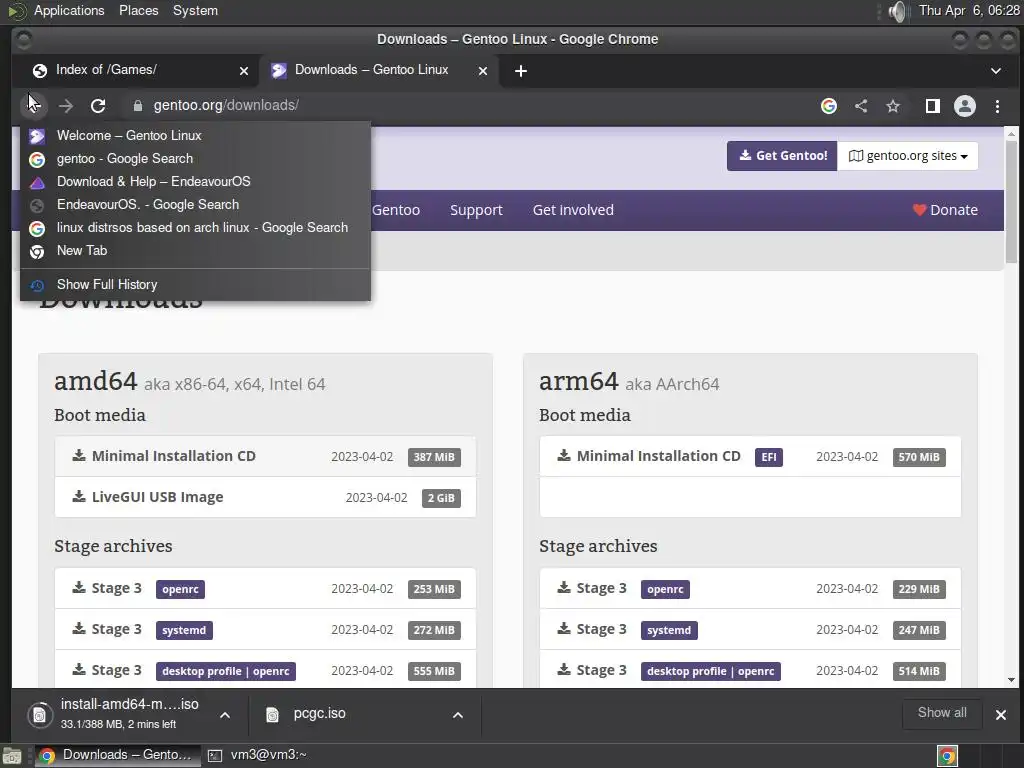The width and height of the screenshot is (1024, 768).
Task: Switch to the Index of /Games/ tab
Action: pyautogui.click(x=135, y=71)
